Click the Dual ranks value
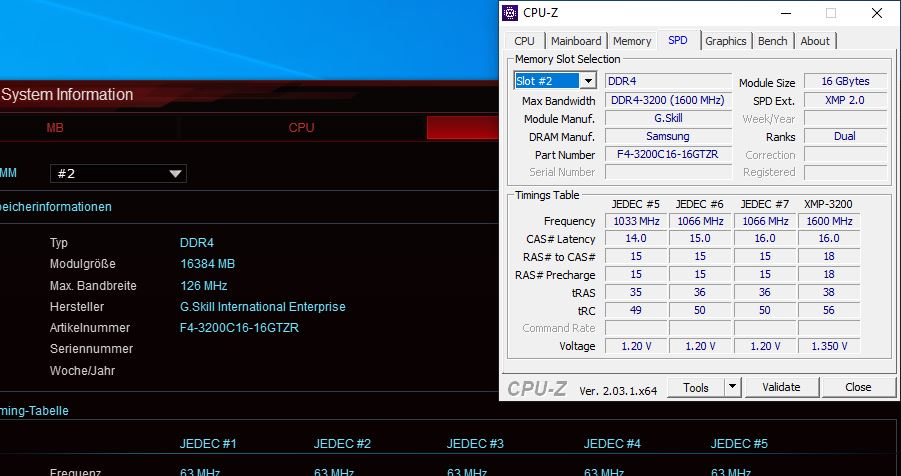The height and width of the screenshot is (476, 901). pyautogui.click(x=845, y=136)
